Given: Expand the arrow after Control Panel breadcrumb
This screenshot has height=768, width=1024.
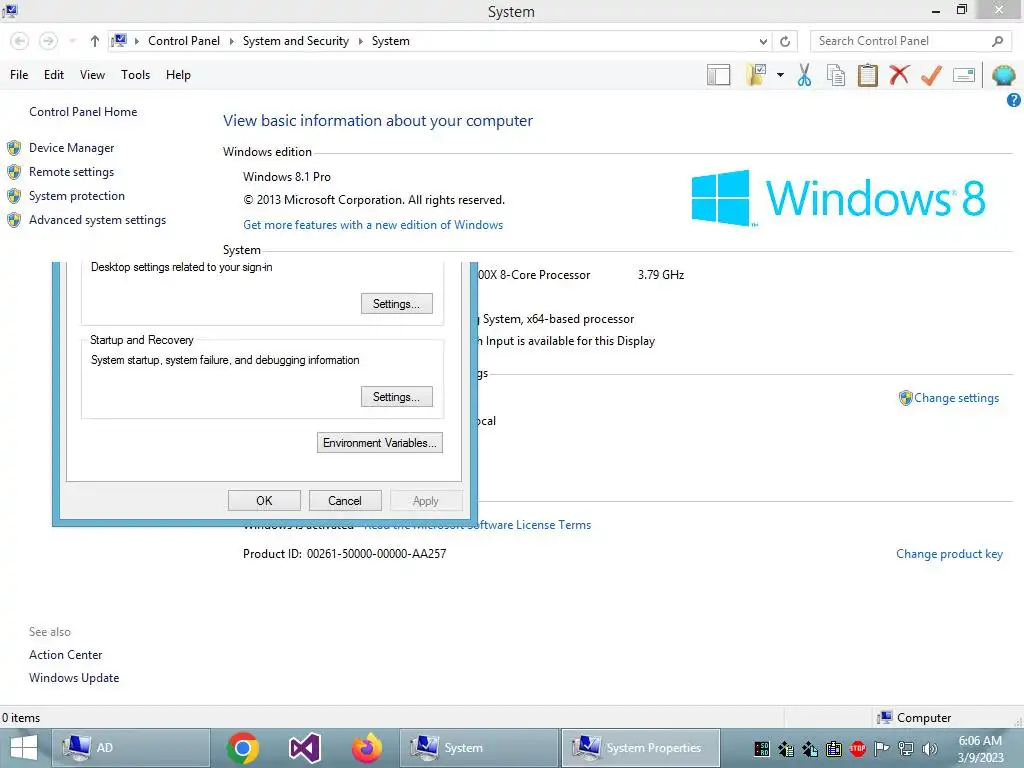Looking at the screenshot, I should (x=231, y=41).
